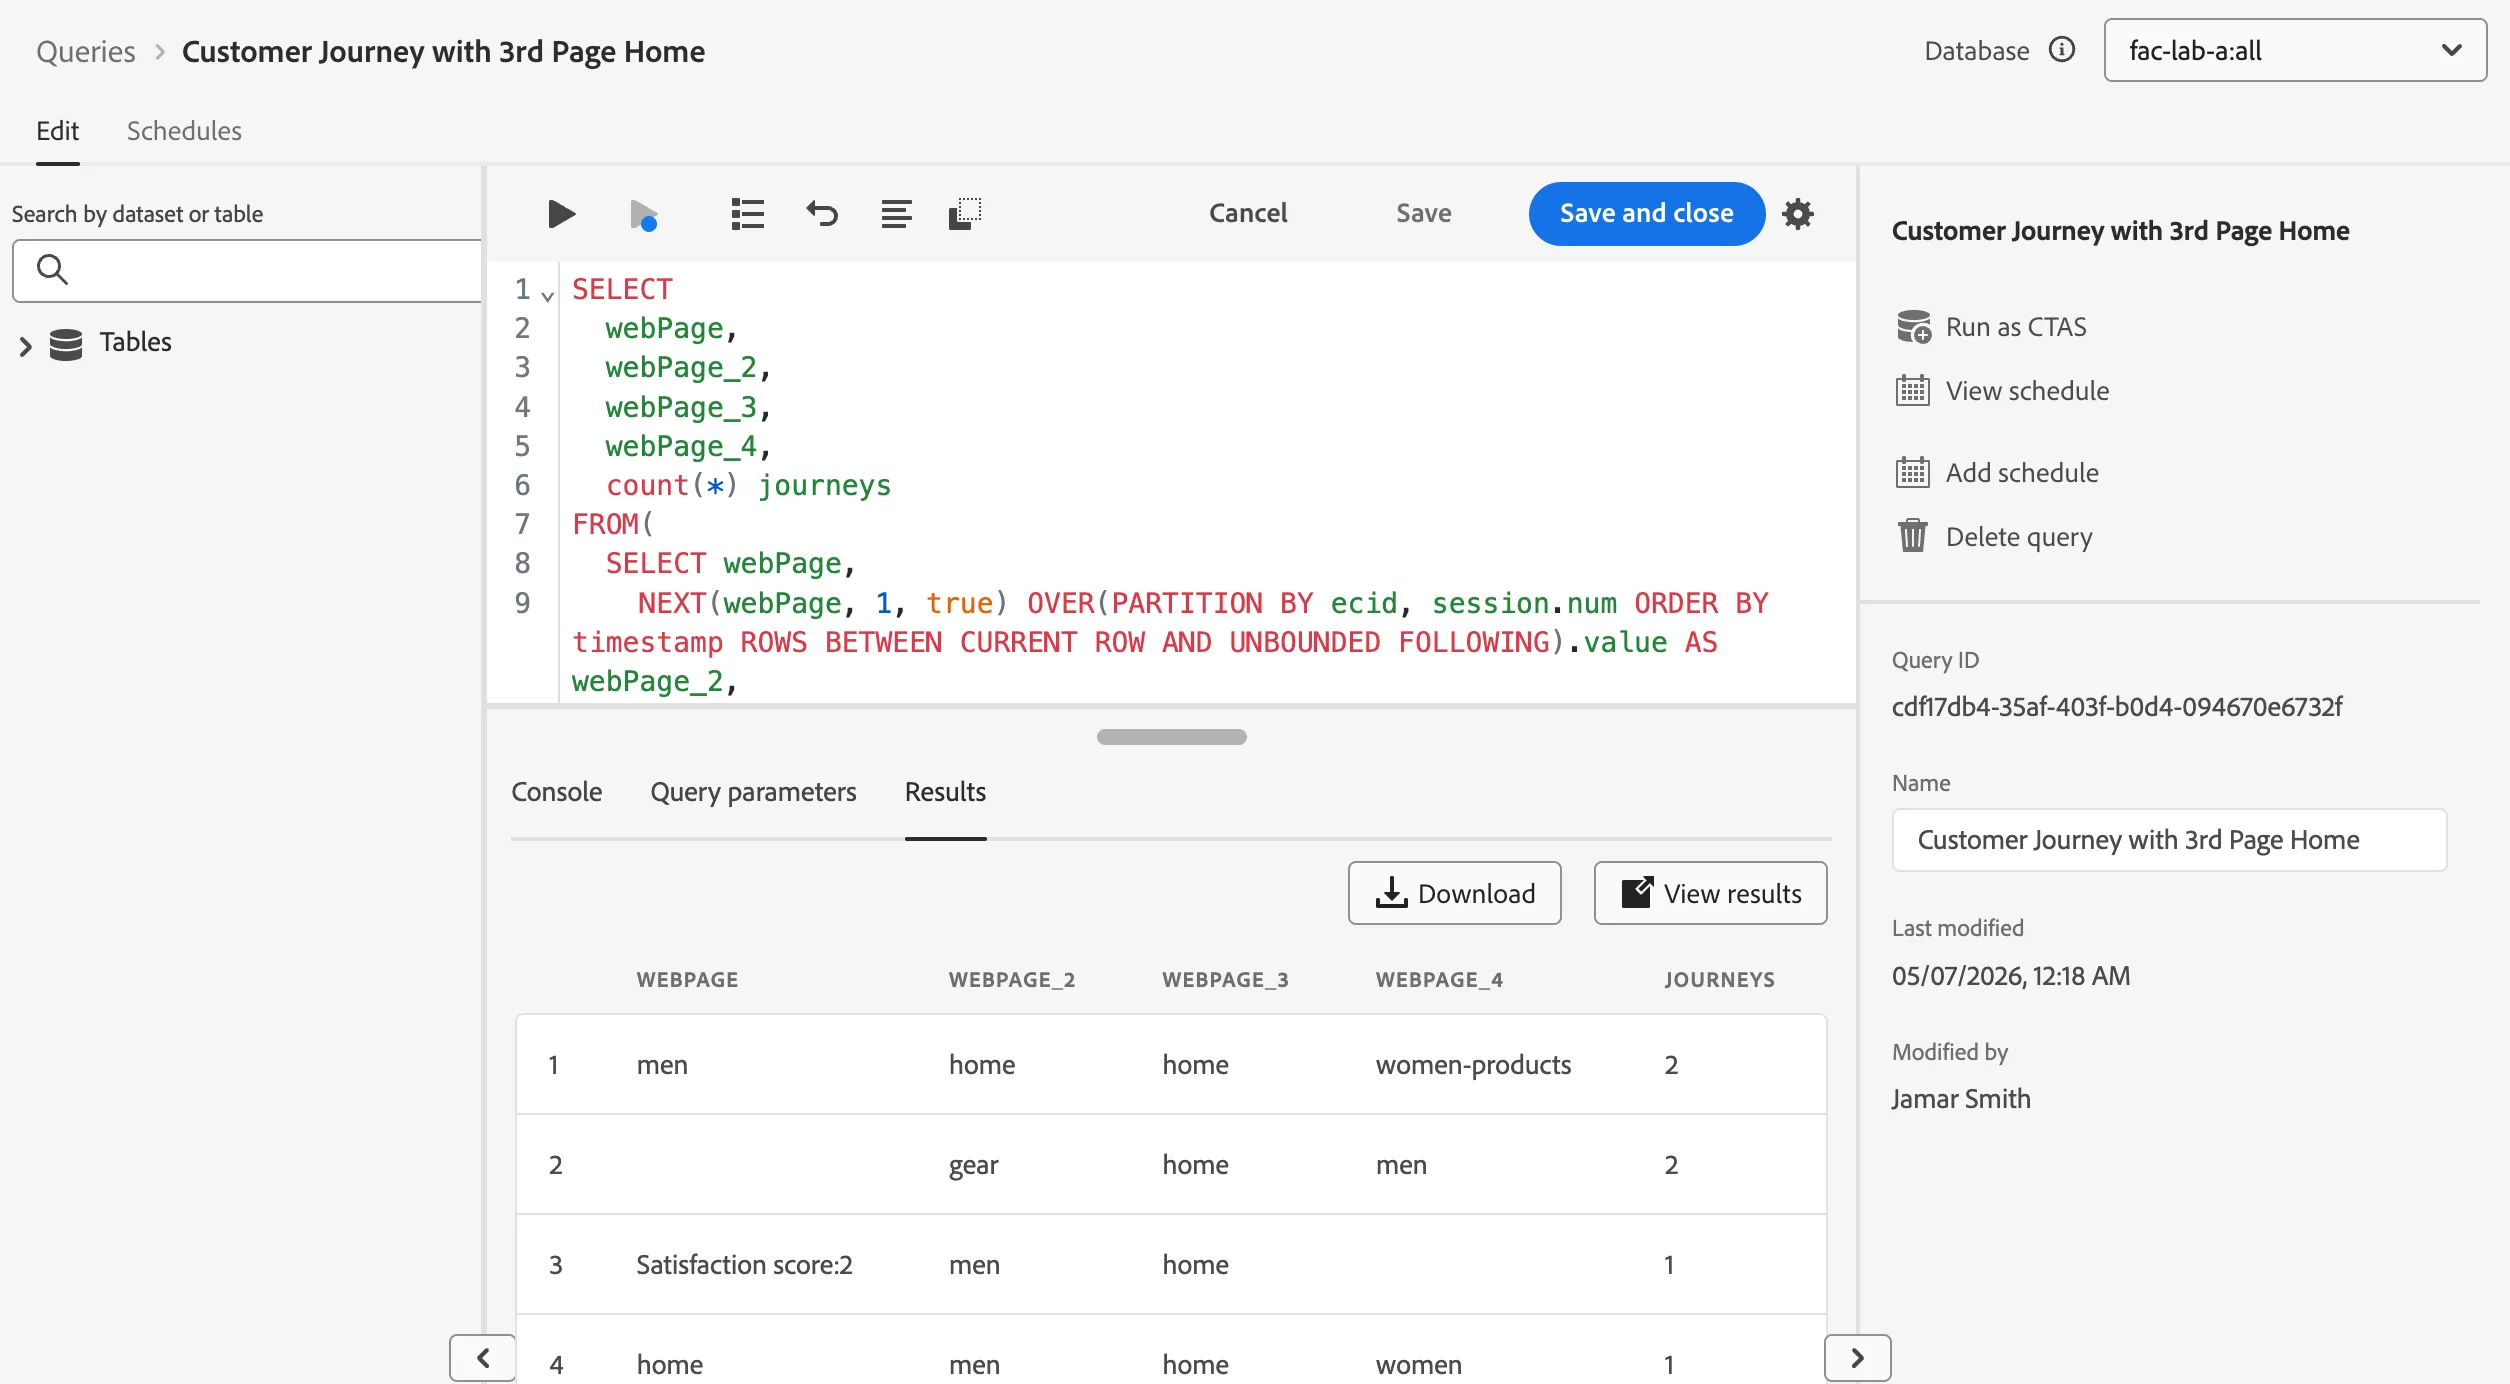
Task: Click the women cell in row 4
Action: [1418, 1365]
